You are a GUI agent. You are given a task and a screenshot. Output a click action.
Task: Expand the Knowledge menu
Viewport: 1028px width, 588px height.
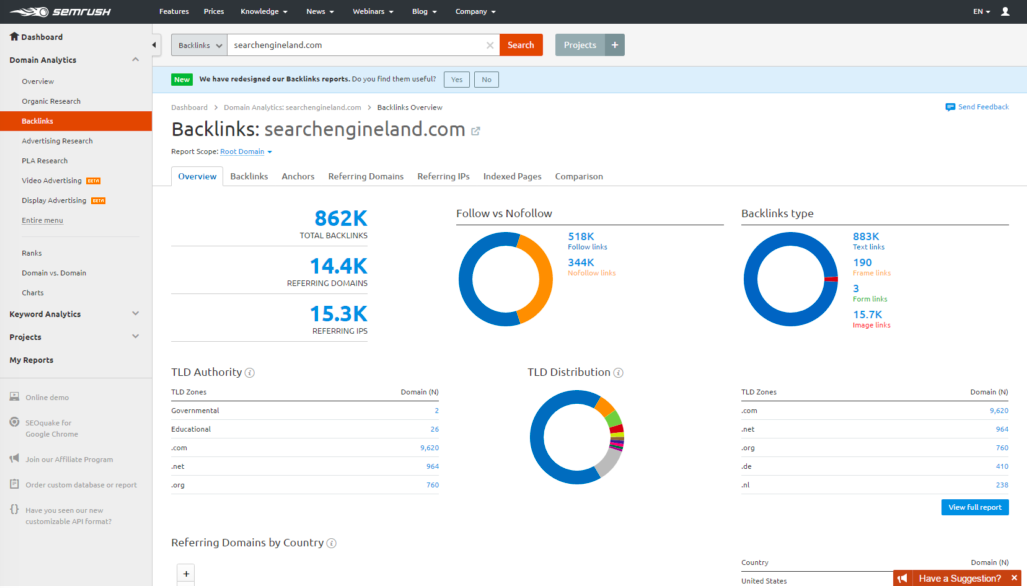[264, 12]
